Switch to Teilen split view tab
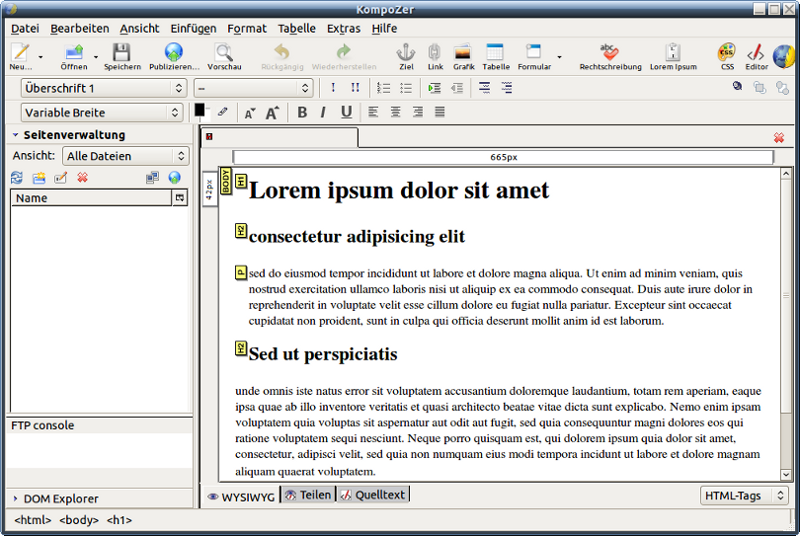Image resolution: width=800 pixels, height=536 pixels. pyautogui.click(x=308, y=495)
